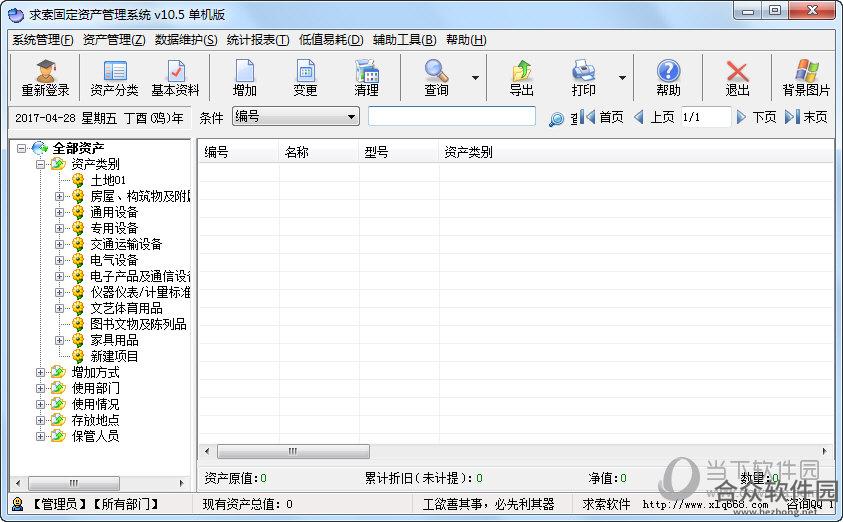Screen dimensions: 843x522
Task: Select 房屋、构筑物 tree item
Action: pyautogui.click(x=140, y=196)
